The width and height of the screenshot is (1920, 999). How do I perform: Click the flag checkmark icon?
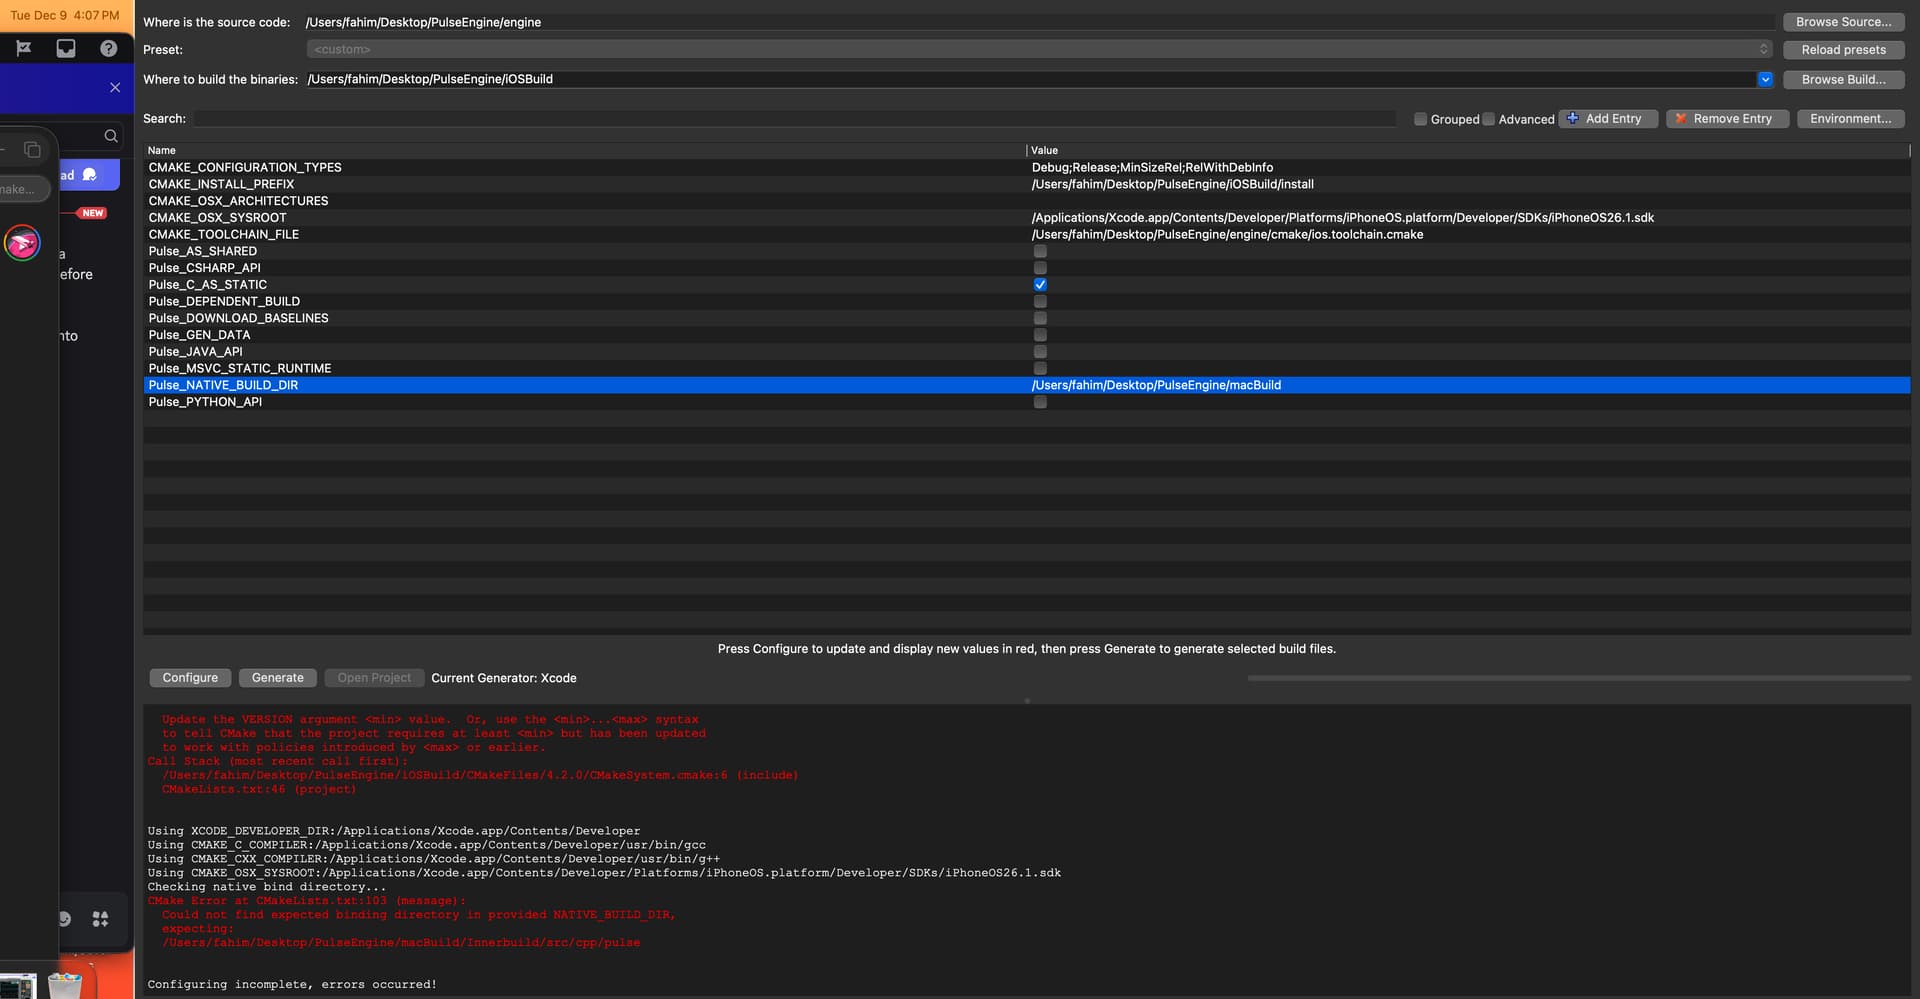coord(24,48)
